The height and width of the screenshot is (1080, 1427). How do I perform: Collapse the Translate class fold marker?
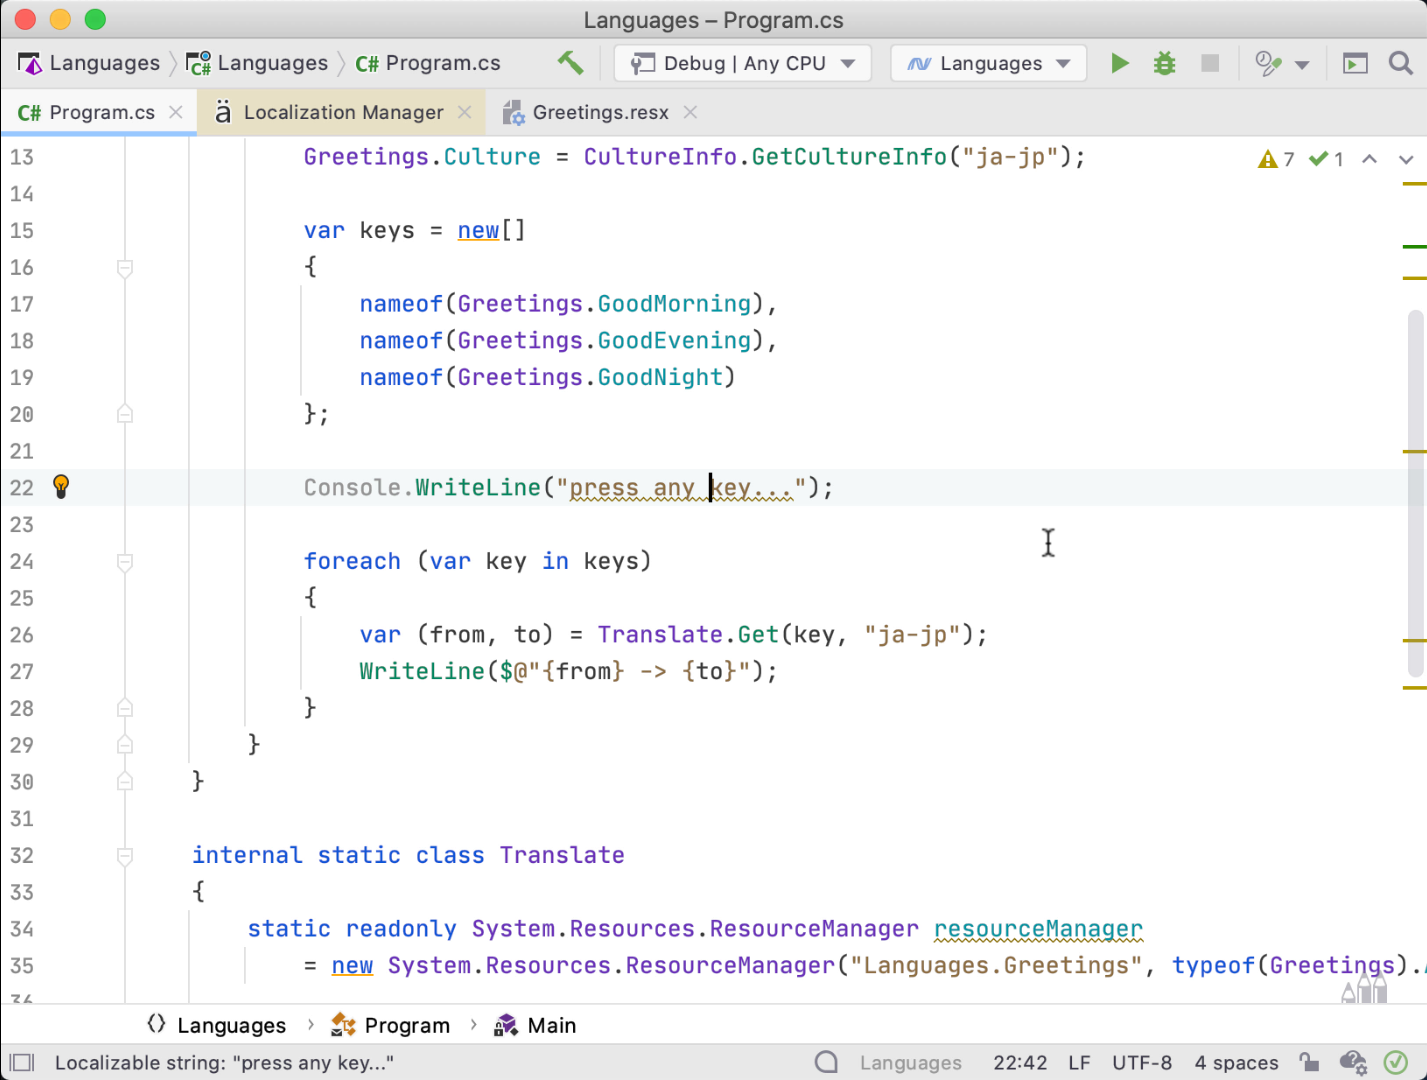point(125,856)
